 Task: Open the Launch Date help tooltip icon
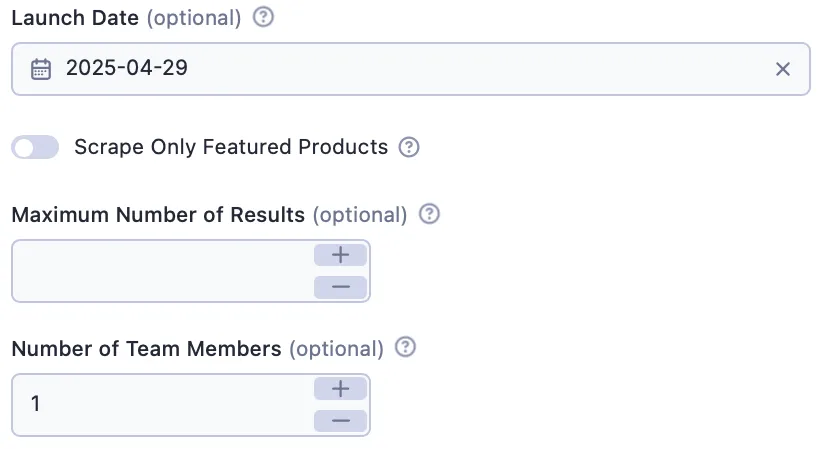263,17
